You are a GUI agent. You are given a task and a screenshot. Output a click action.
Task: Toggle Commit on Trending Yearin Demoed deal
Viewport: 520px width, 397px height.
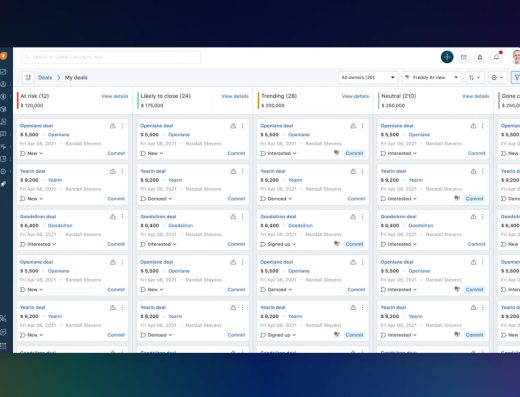click(x=356, y=199)
